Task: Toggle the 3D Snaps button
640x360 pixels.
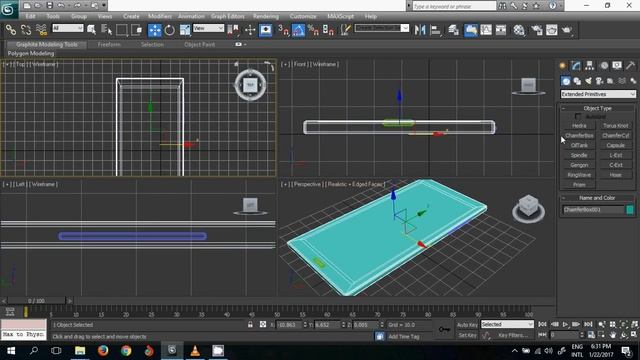Action: 283,30
